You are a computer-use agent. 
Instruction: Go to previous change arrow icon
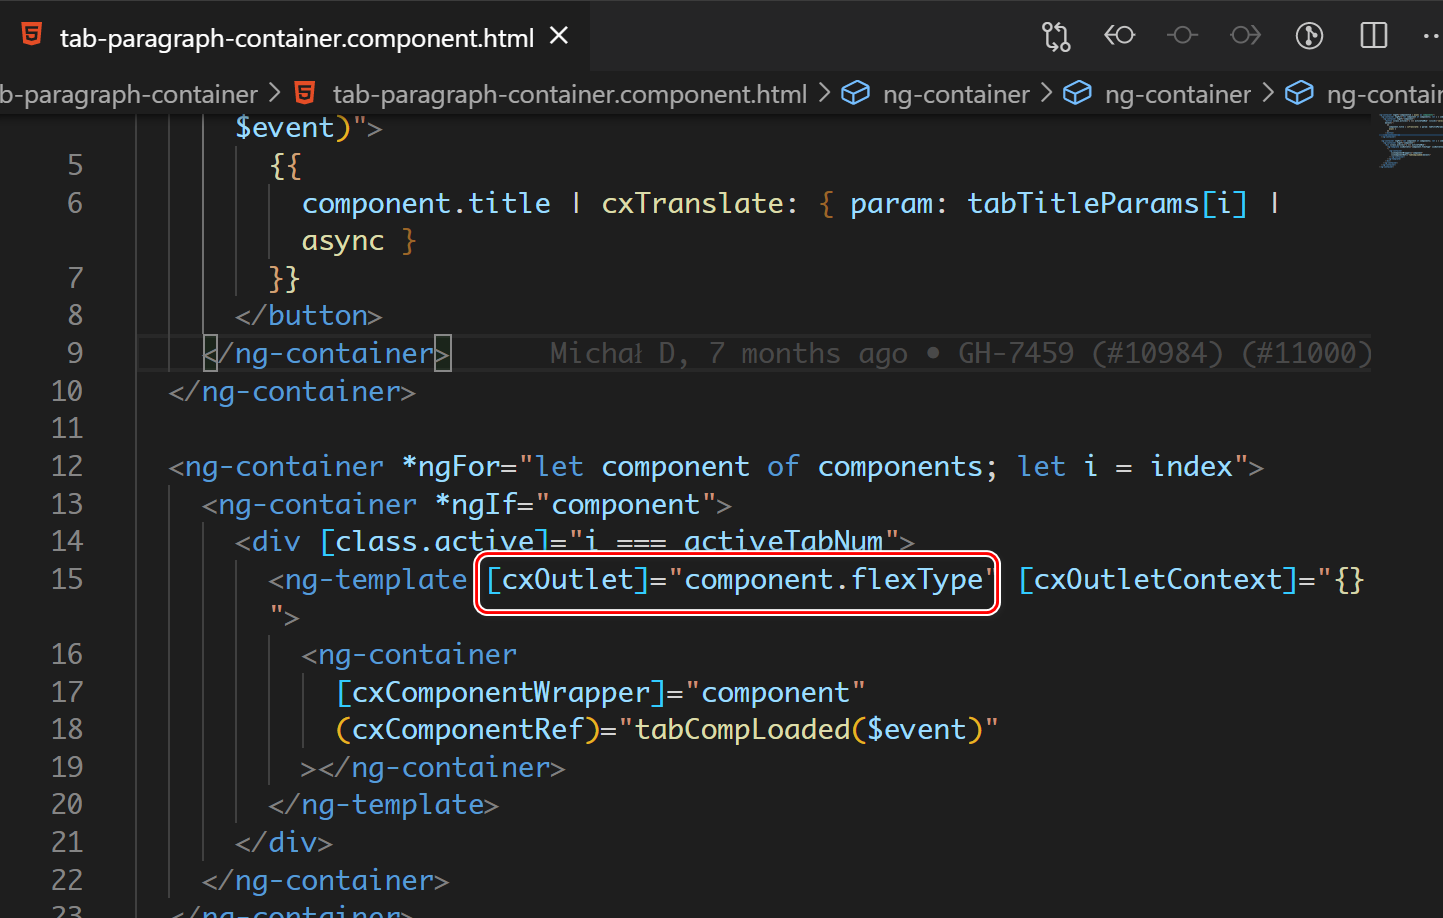(x=1119, y=36)
